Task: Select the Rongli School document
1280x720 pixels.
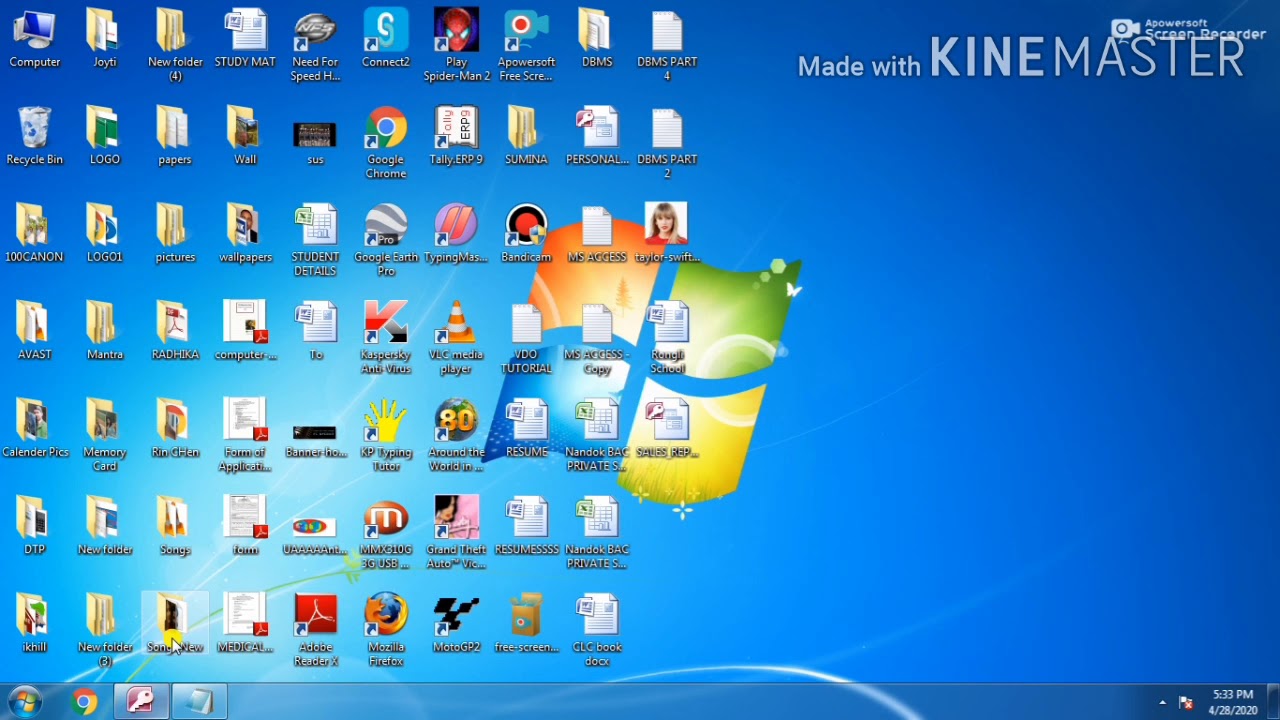Action: [x=667, y=338]
